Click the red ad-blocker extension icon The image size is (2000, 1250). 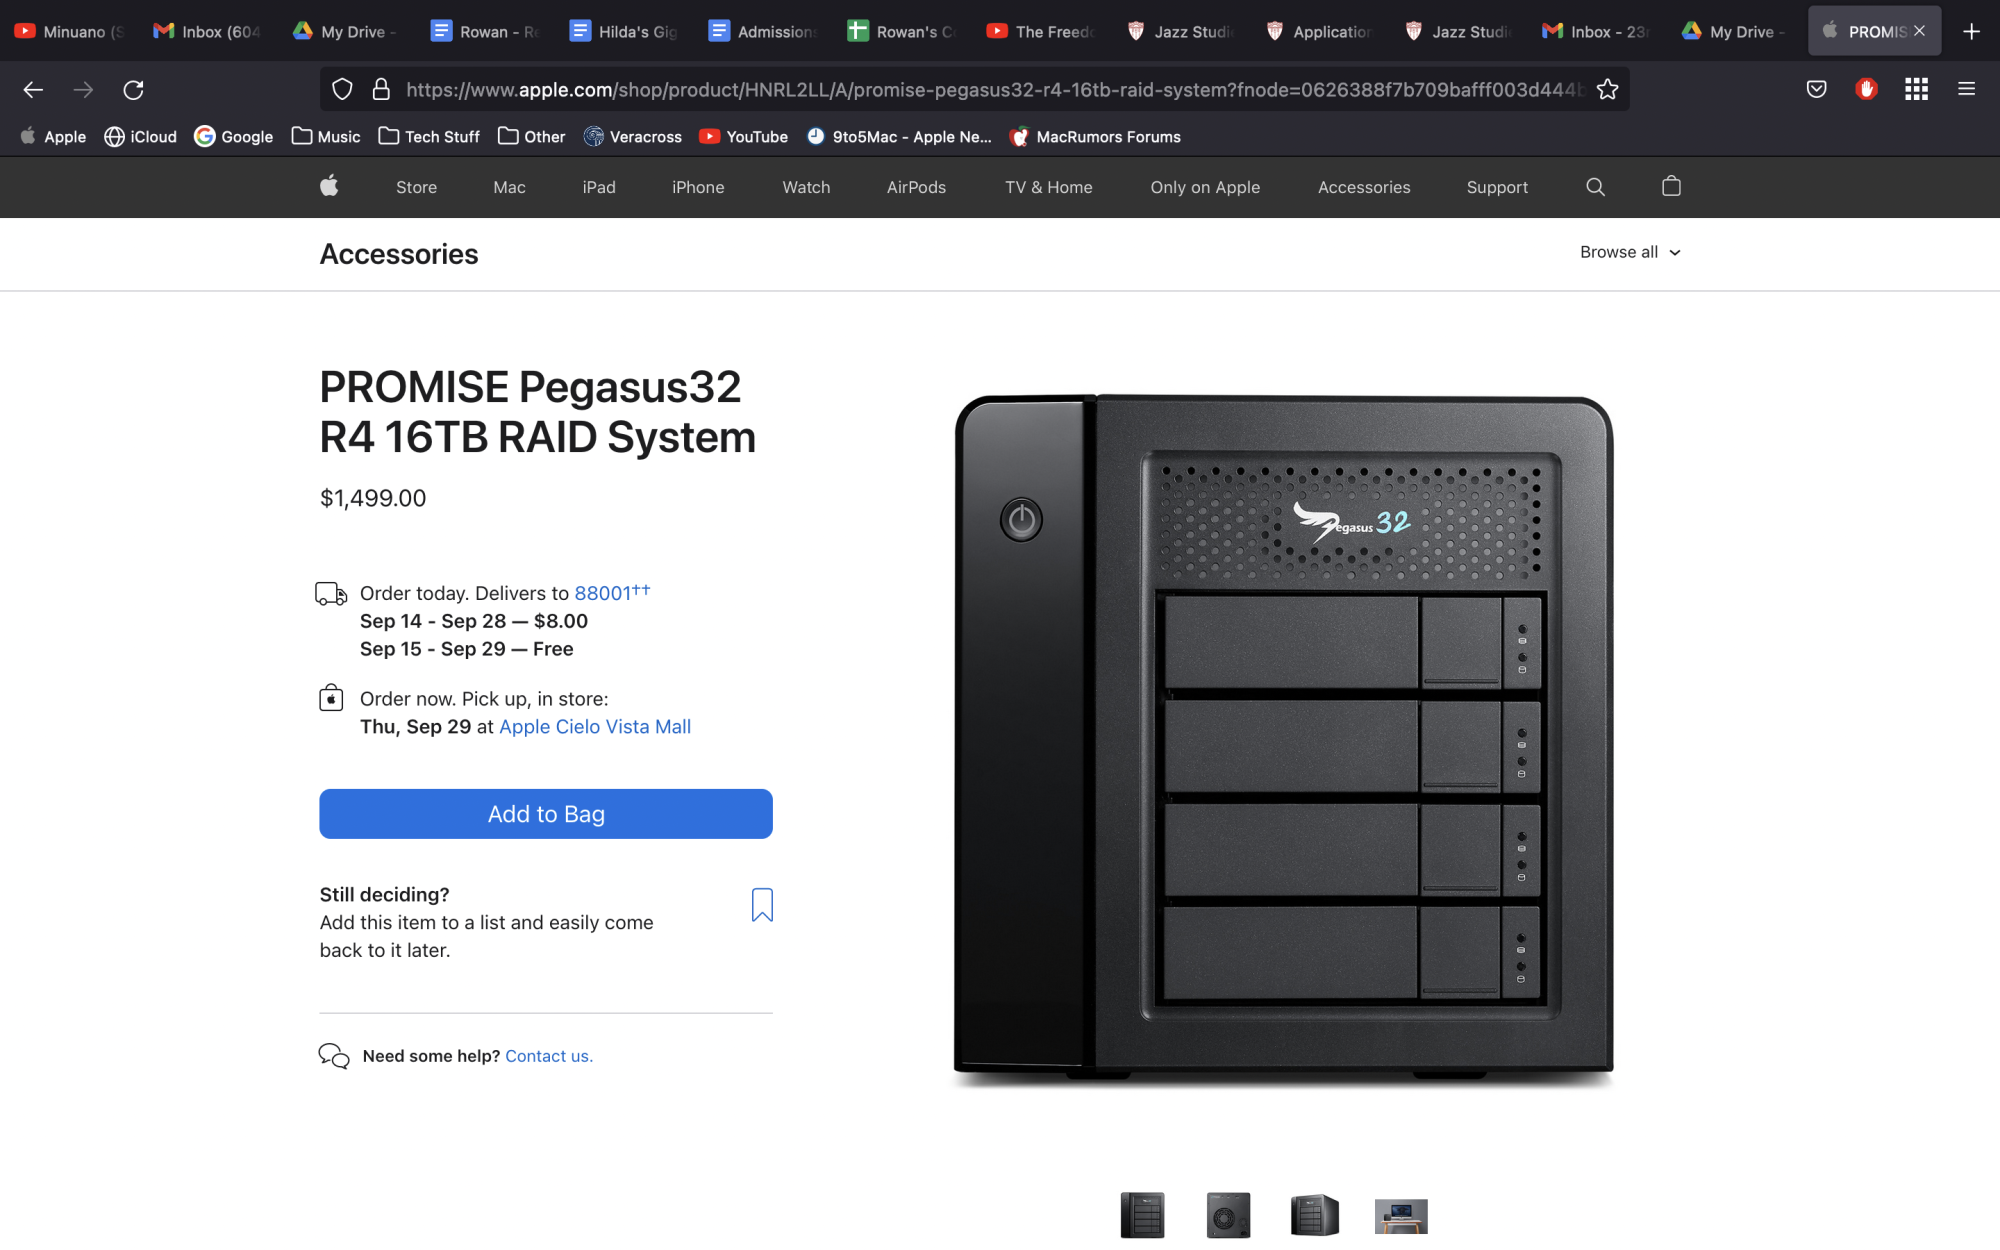(x=1866, y=90)
